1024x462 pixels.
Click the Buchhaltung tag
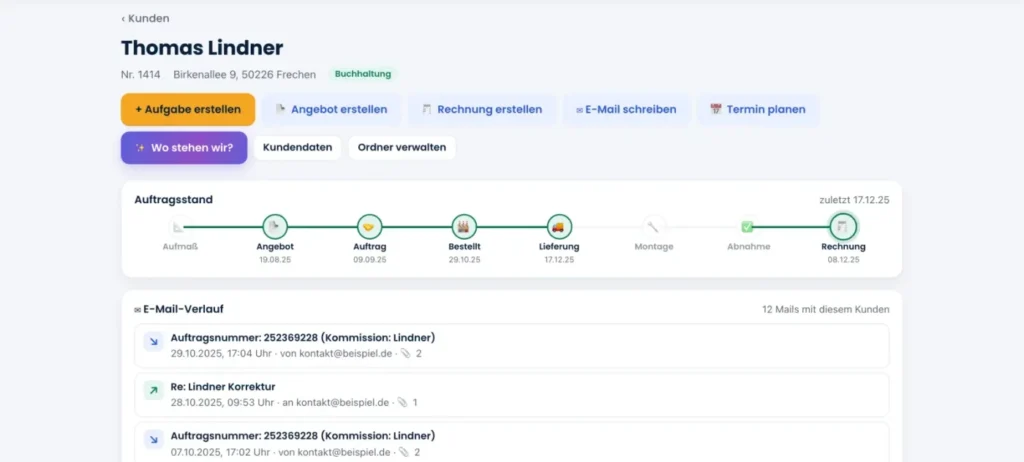click(x=363, y=74)
